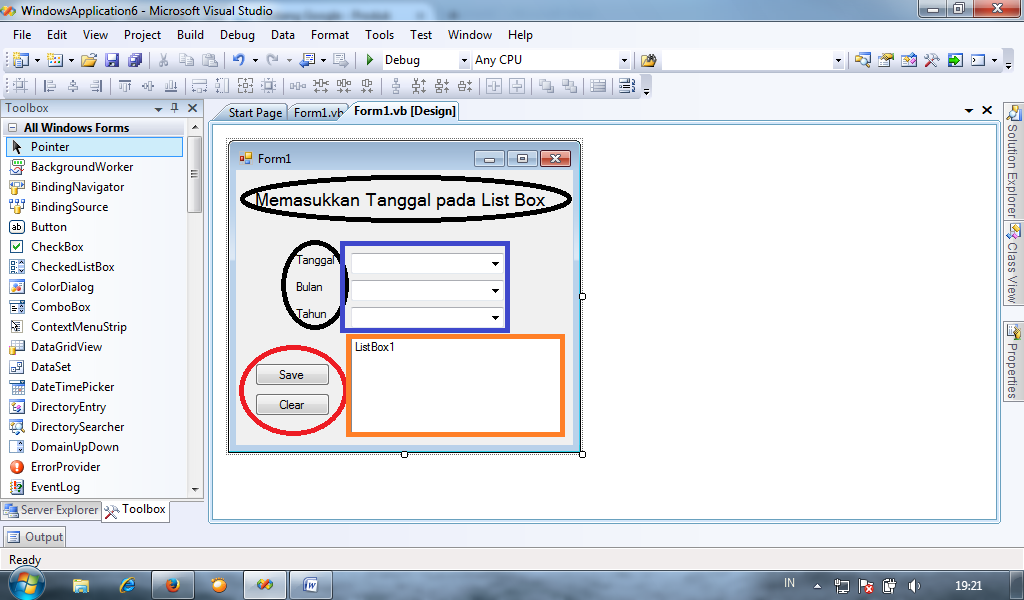
Task: Switch to the Server Explorer tab
Action: (52, 510)
